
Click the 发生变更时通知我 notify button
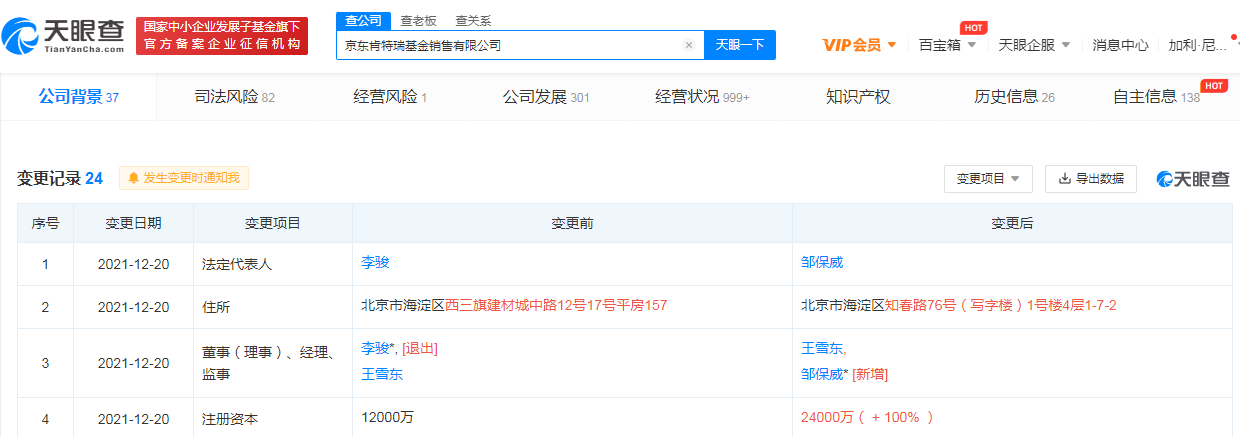click(x=184, y=178)
